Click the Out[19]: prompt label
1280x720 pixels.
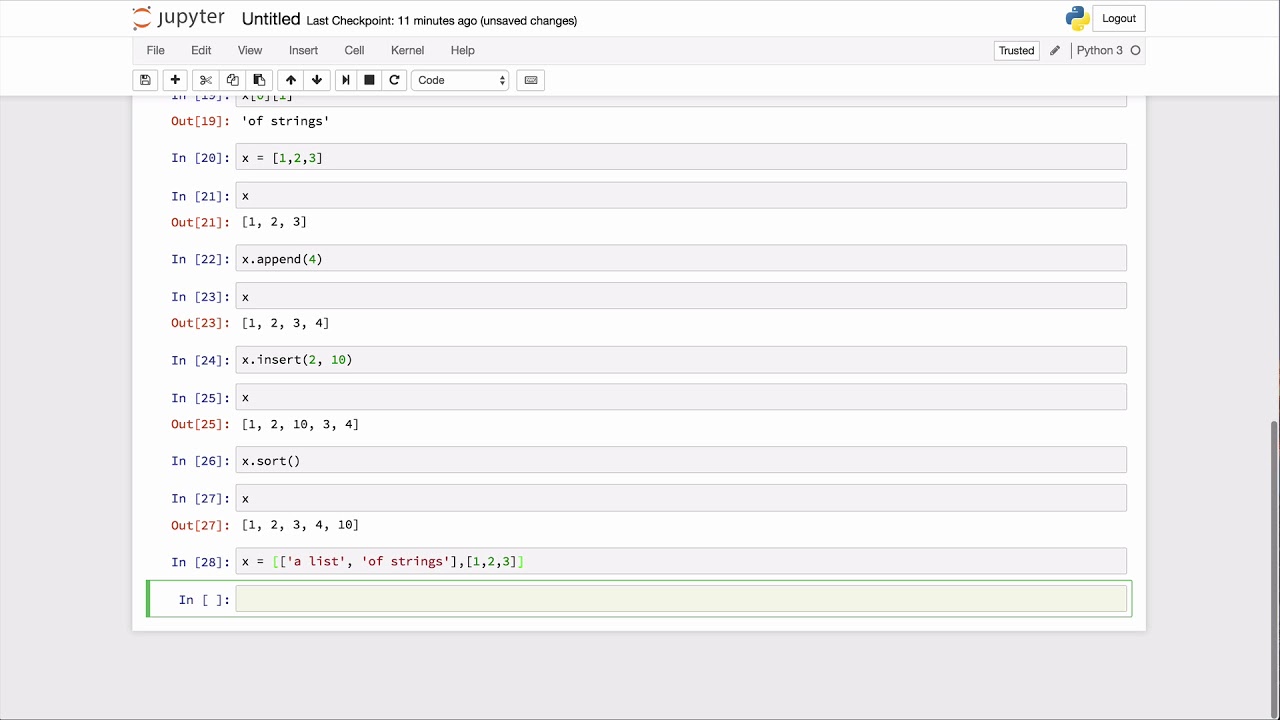pyautogui.click(x=200, y=121)
